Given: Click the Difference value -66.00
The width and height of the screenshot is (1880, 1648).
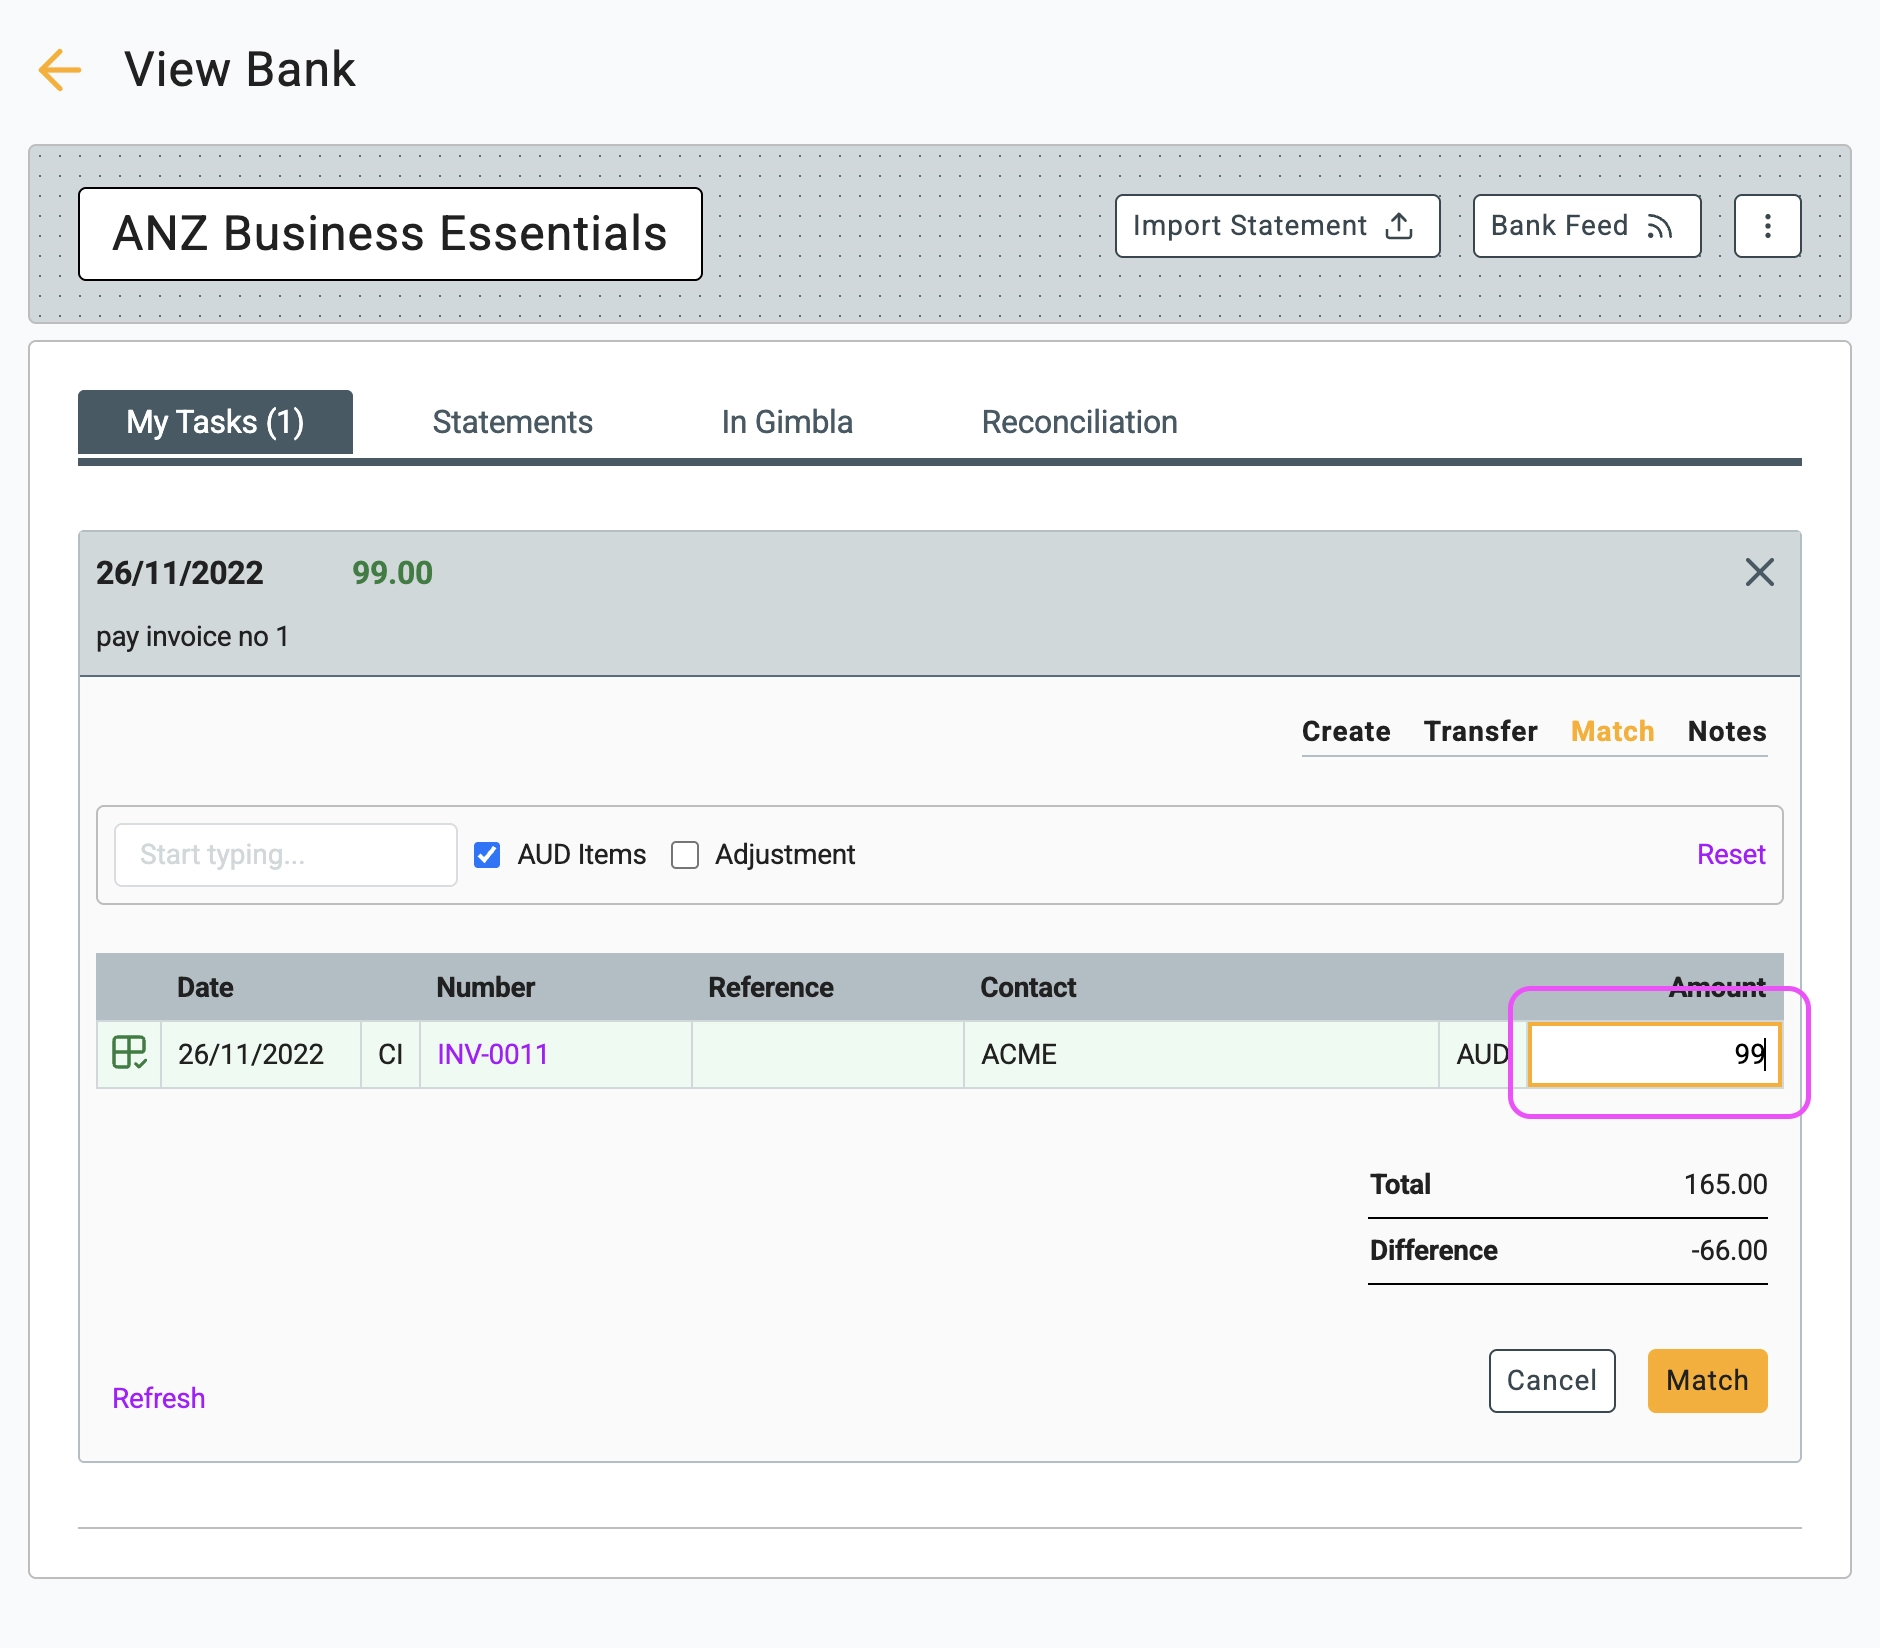Looking at the screenshot, I should tap(1728, 1250).
